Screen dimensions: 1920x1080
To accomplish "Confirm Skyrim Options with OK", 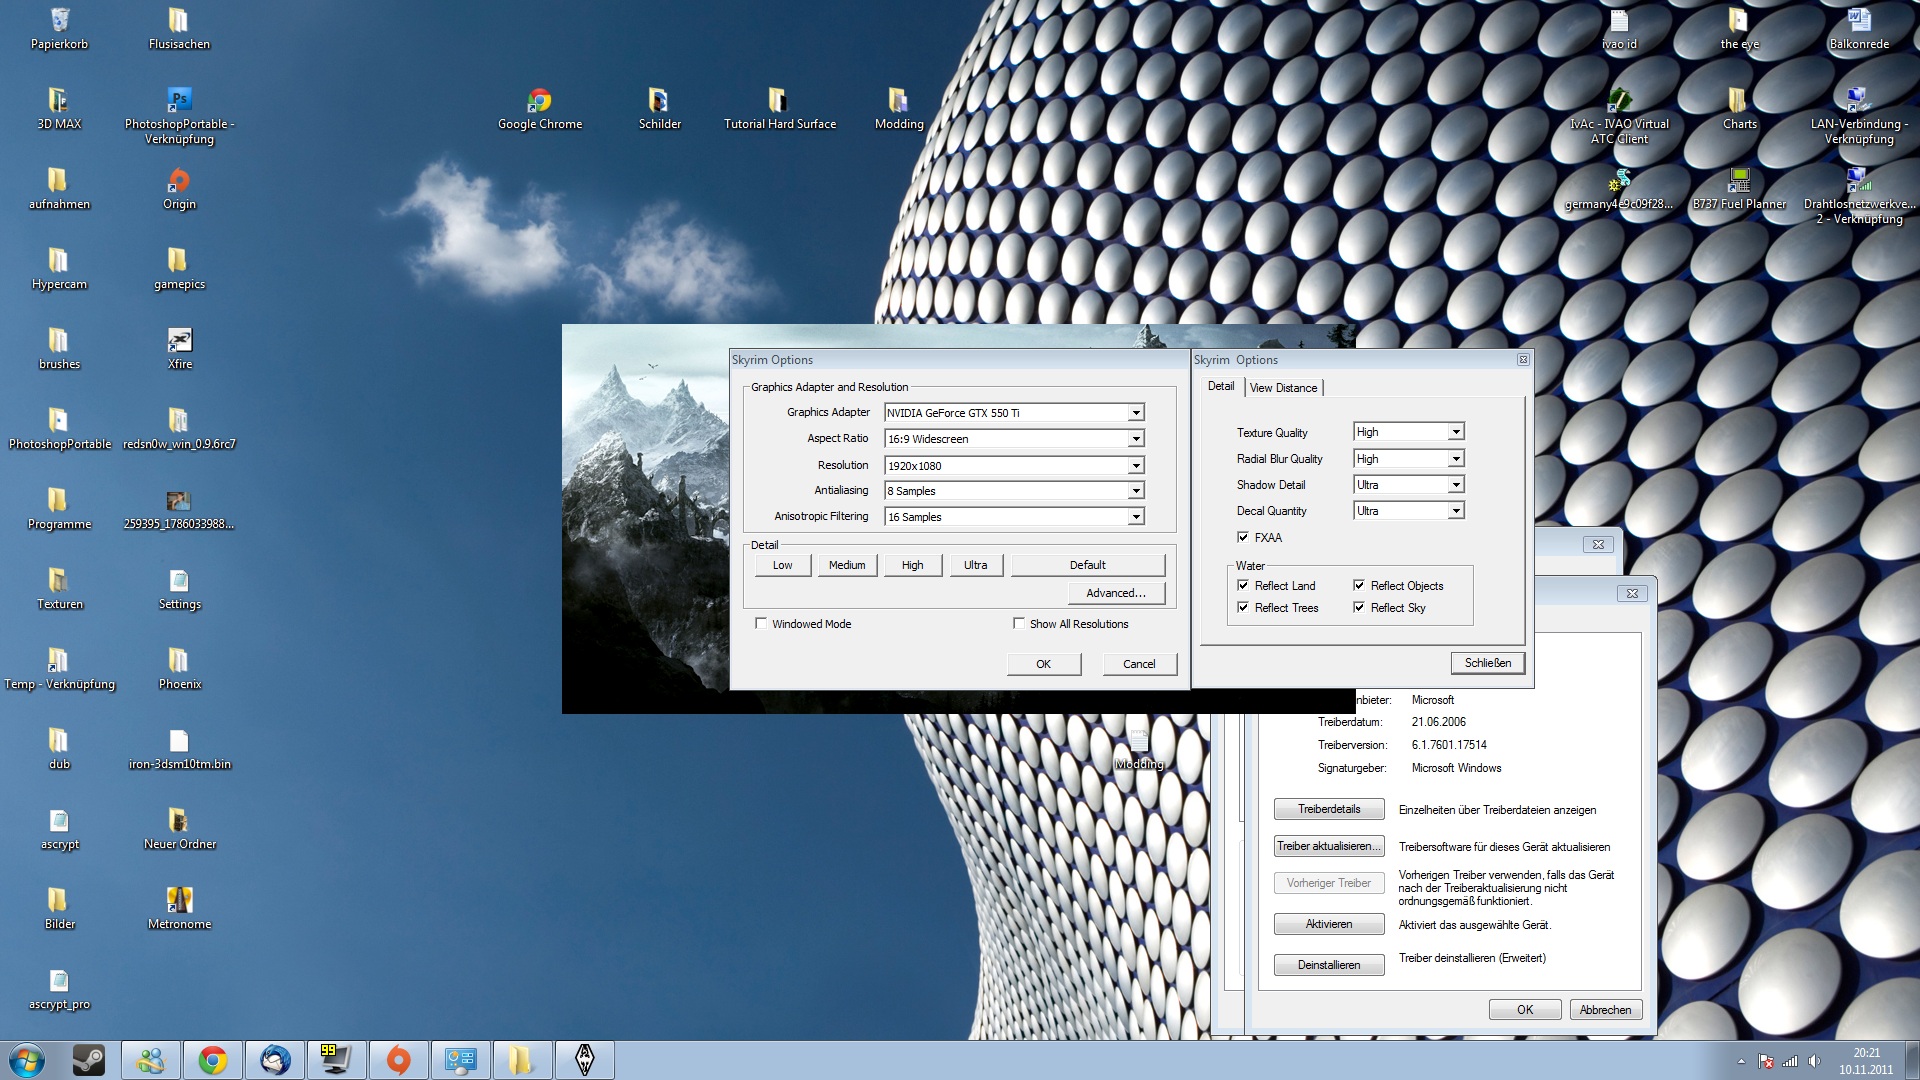I will pos(1043,664).
